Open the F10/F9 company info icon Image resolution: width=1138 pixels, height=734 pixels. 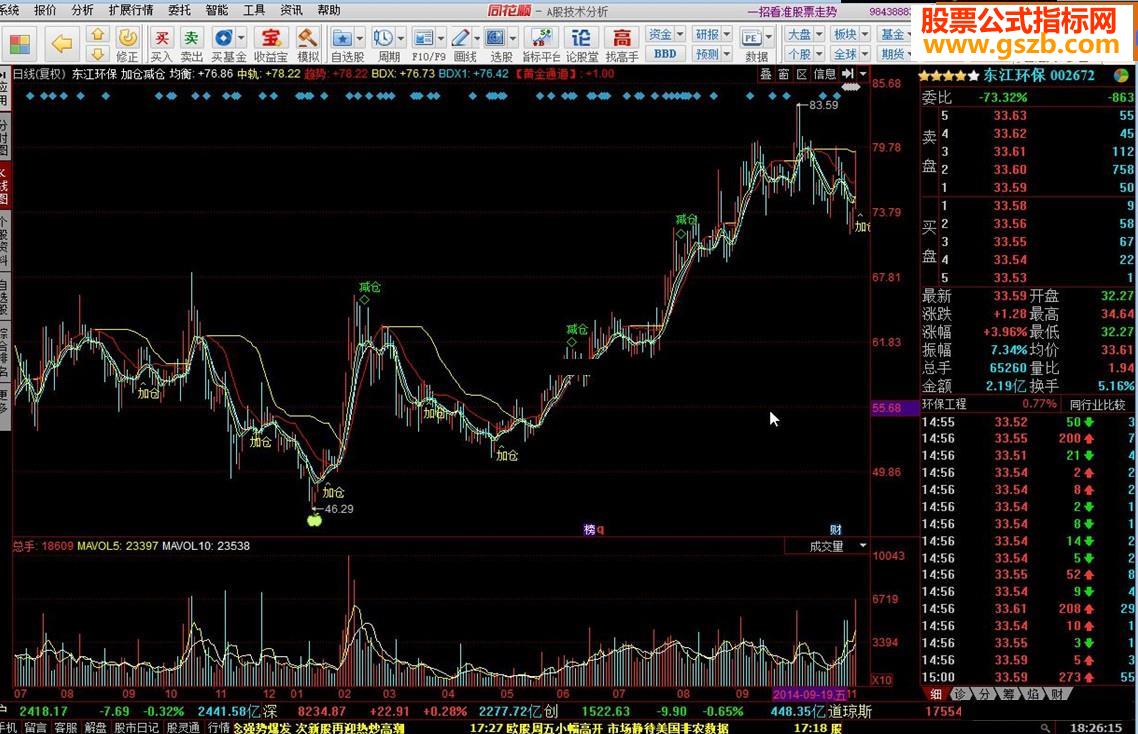coord(423,38)
